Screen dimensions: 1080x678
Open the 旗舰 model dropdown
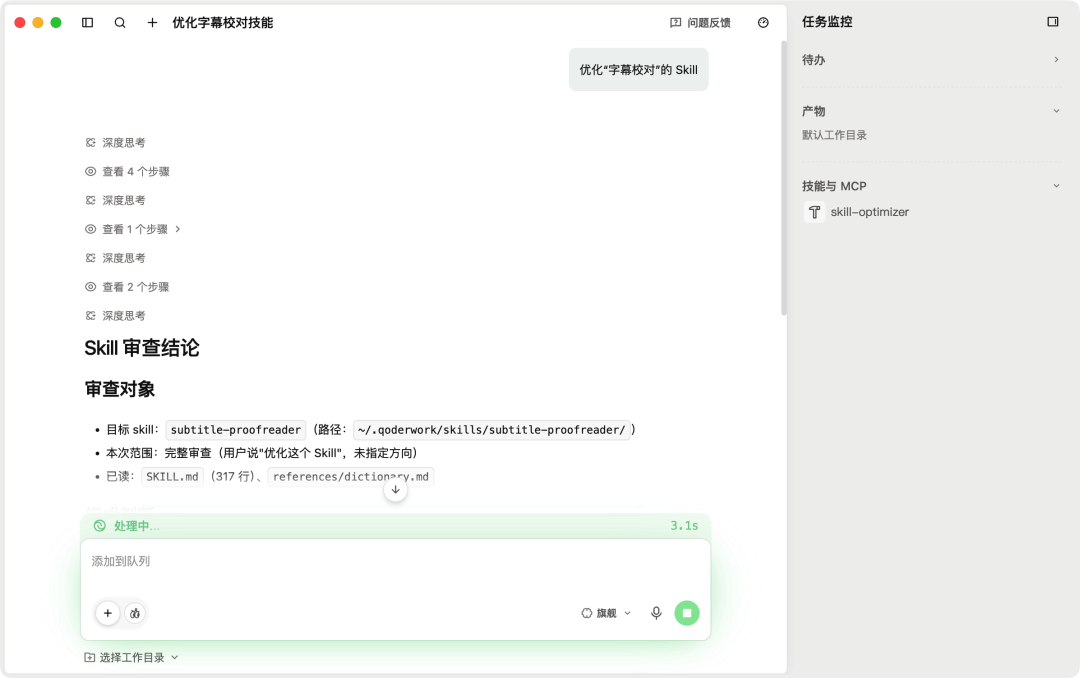click(x=606, y=613)
